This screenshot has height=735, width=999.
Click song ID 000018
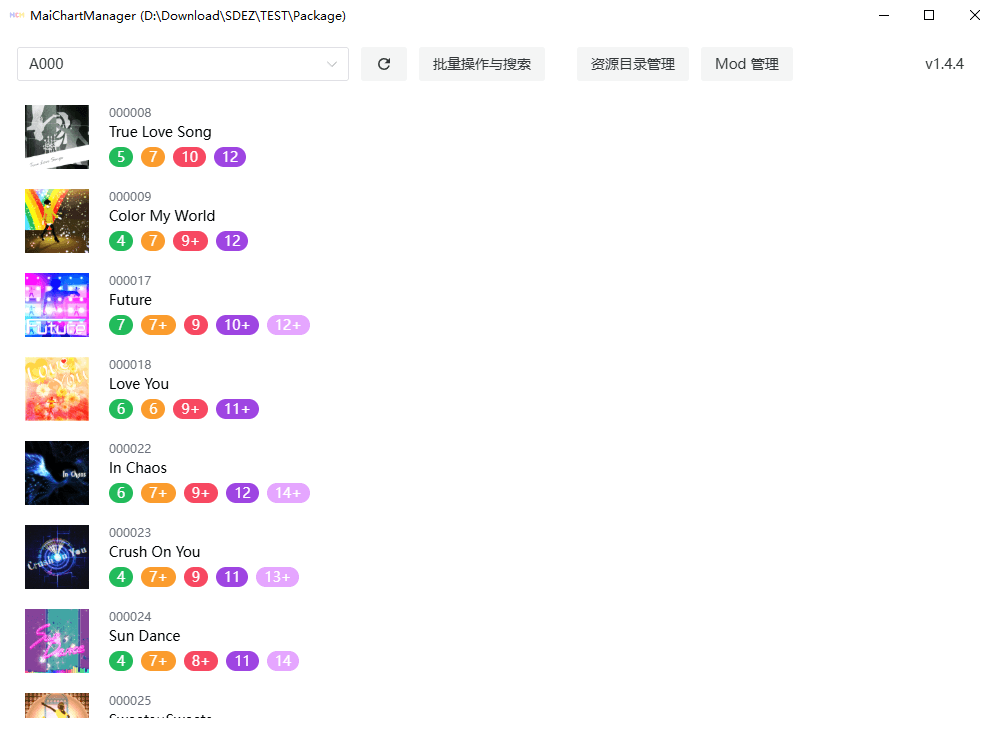(x=130, y=365)
